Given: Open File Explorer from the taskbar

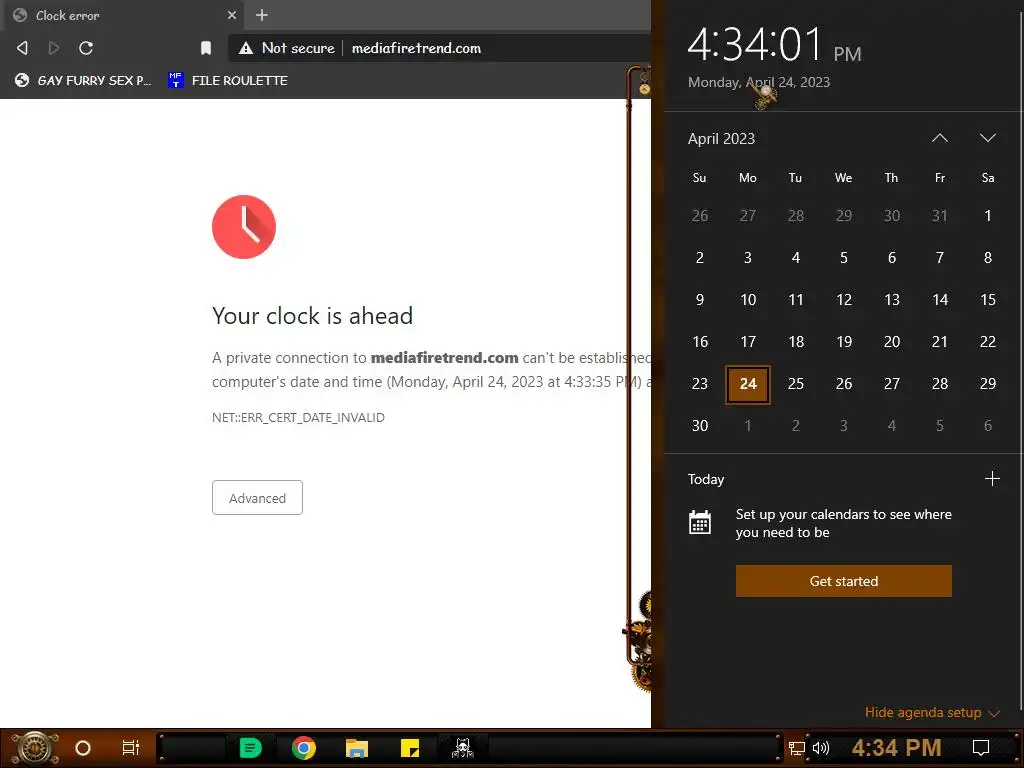Looking at the screenshot, I should [357, 748].
